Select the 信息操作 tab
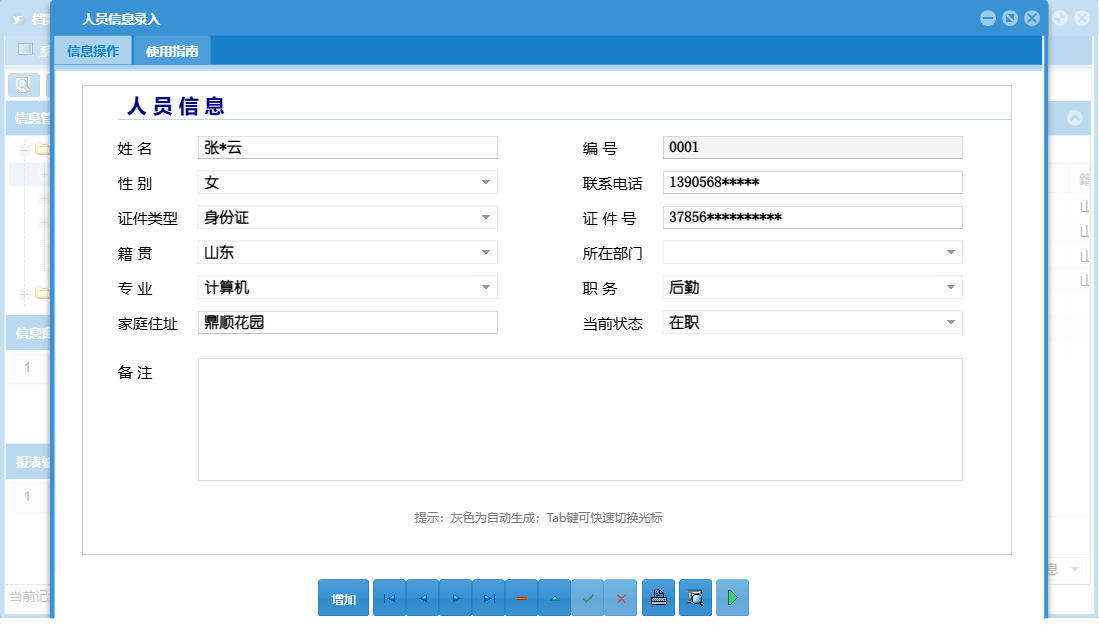Screen dimensions: 1099x625 pyautogui.click(x=95, y=49)
